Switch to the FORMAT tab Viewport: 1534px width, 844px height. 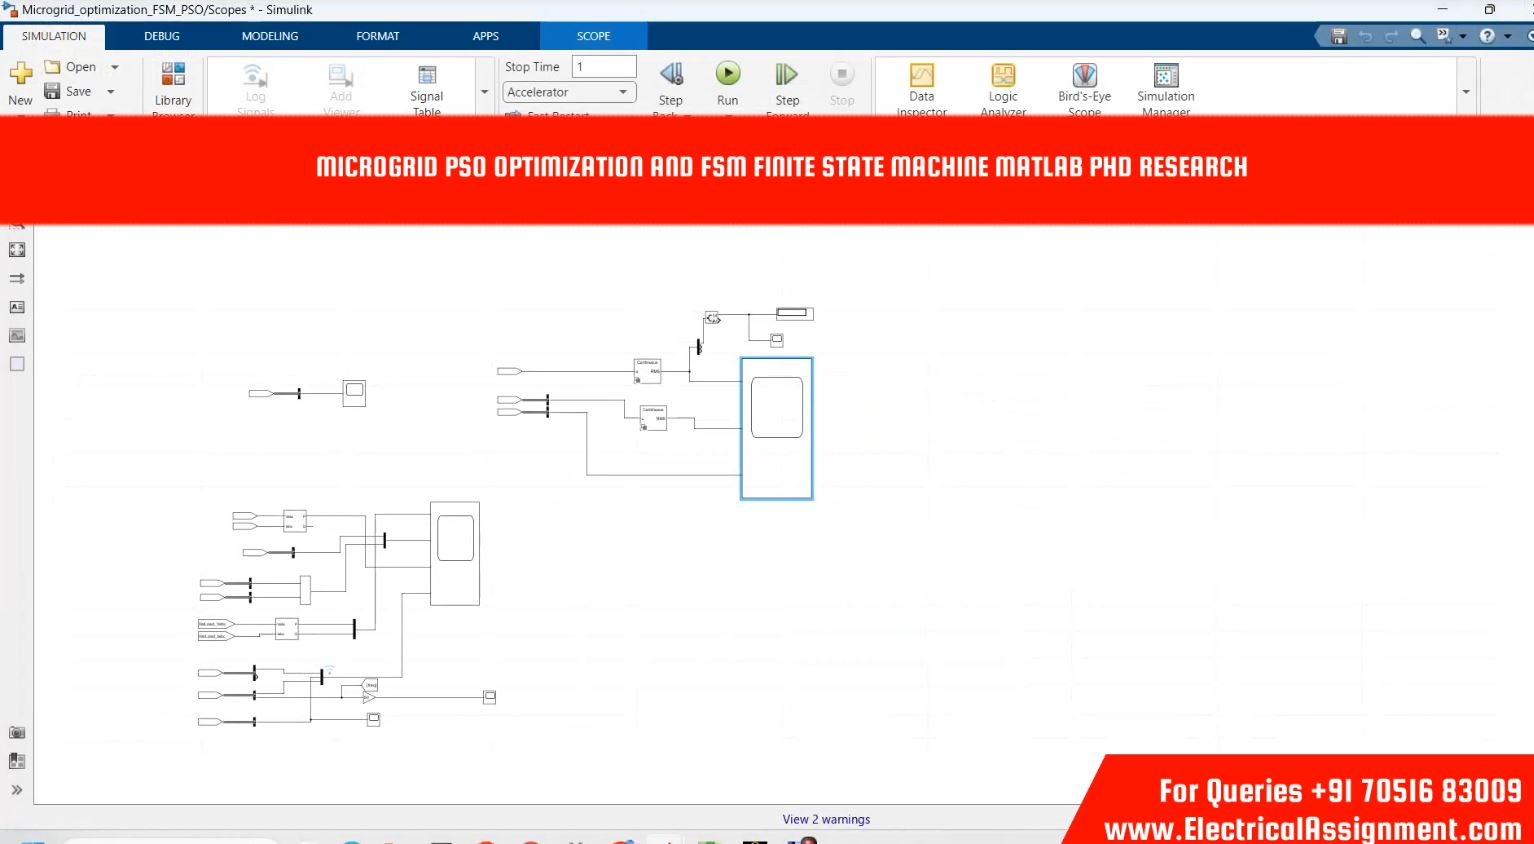tap(378, 36)
